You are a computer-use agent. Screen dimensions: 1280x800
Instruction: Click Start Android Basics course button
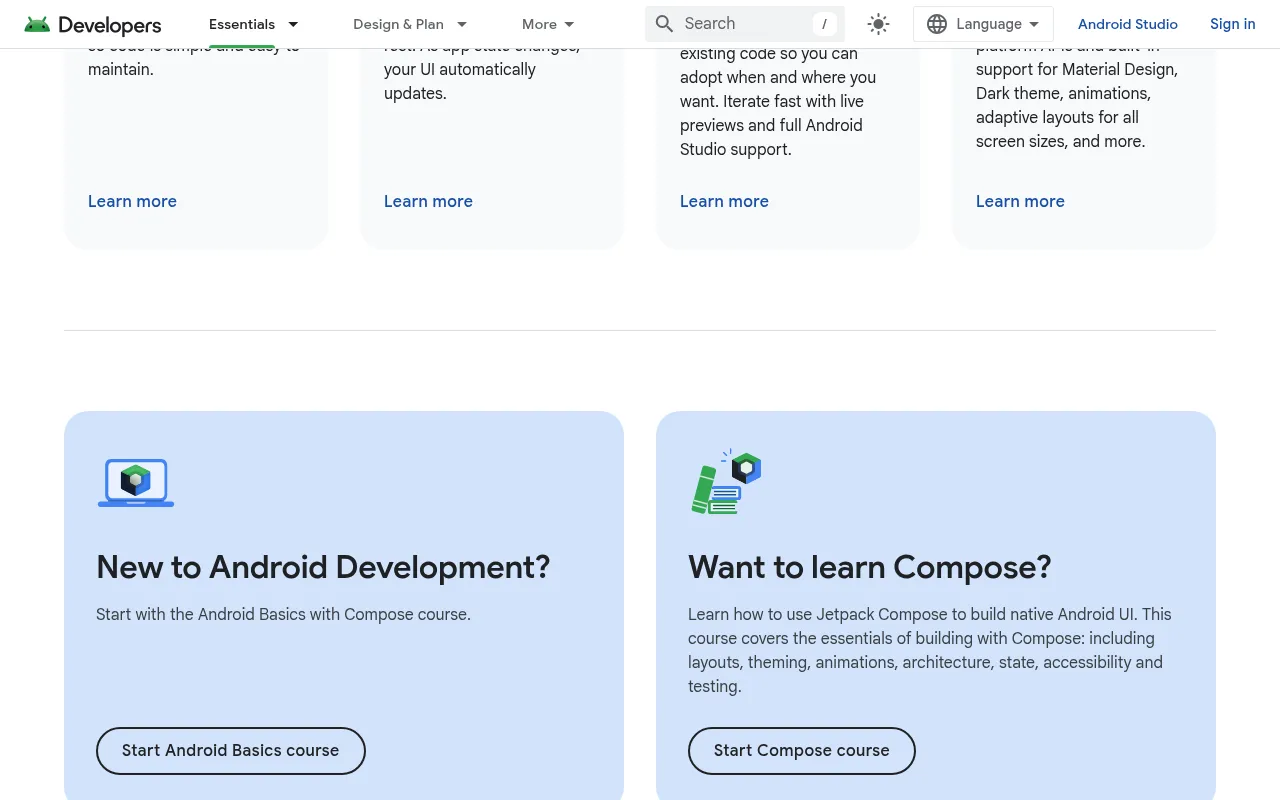(x=231, y=750)
